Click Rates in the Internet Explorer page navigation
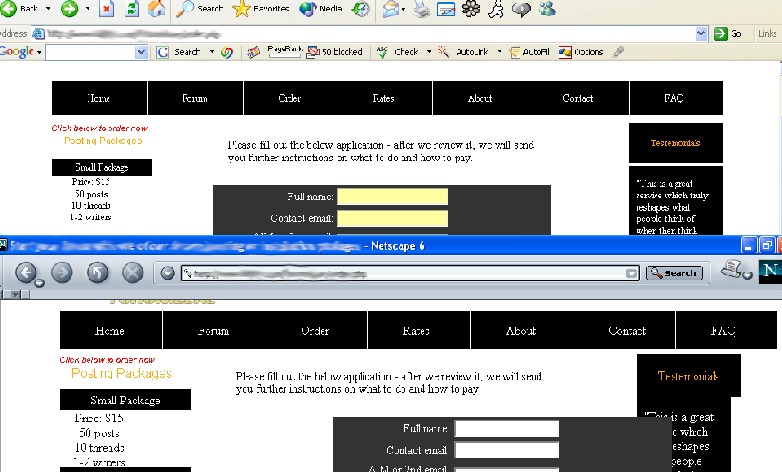This screenshot has height=472, width=782. pos(384,98)
